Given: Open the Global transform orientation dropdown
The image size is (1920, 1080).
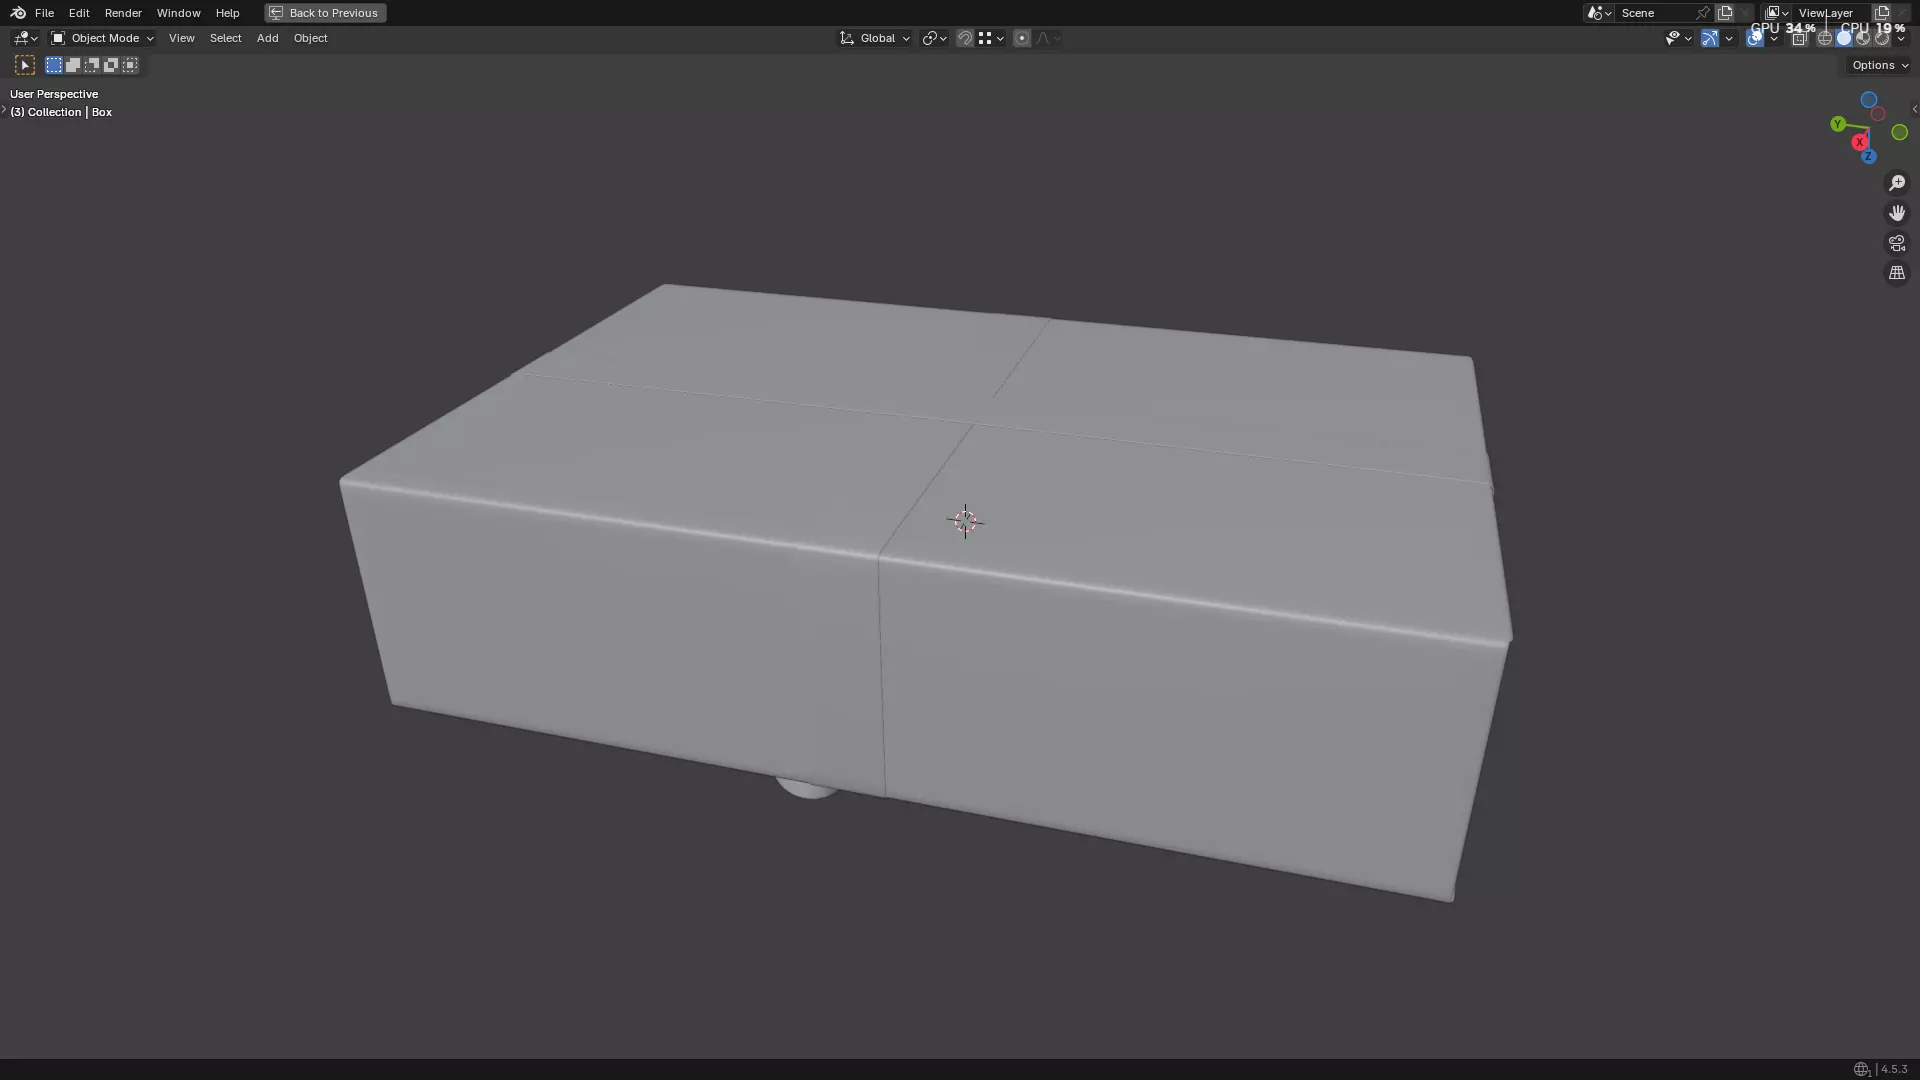Looking at the screenshot, I should (875, 38).
